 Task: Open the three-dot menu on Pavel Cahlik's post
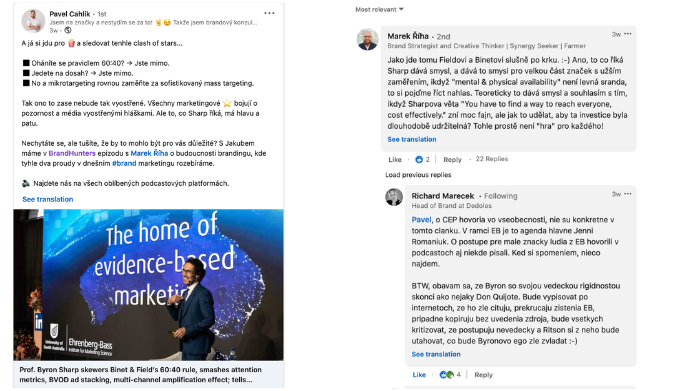269,13
